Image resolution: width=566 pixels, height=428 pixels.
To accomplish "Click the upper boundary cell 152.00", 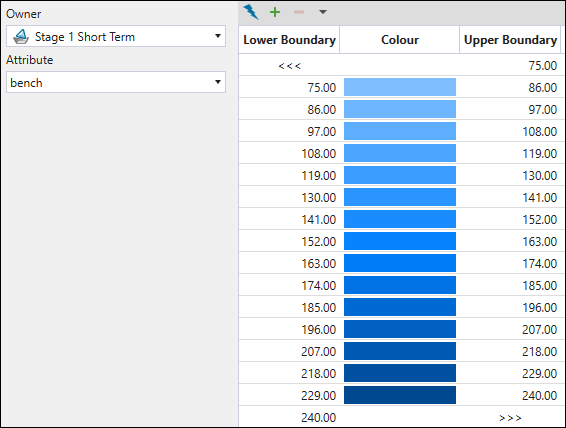I will click(x=510, y=219).
